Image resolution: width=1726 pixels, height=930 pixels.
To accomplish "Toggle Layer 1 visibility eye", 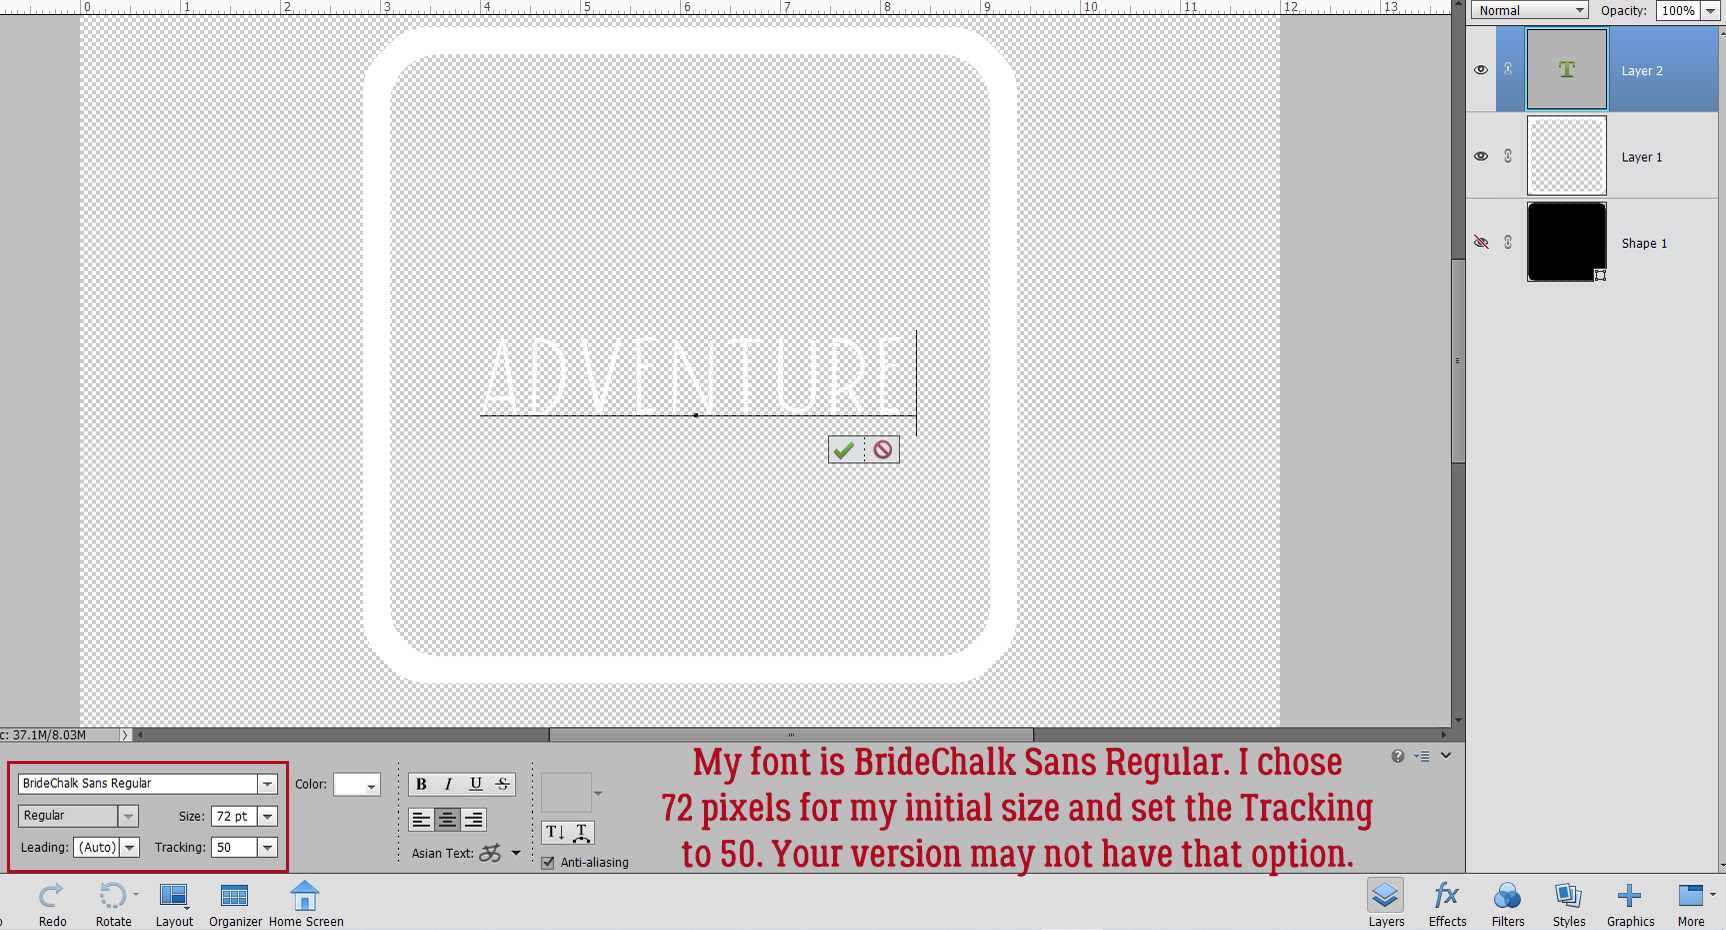I will click(1481, 156).
